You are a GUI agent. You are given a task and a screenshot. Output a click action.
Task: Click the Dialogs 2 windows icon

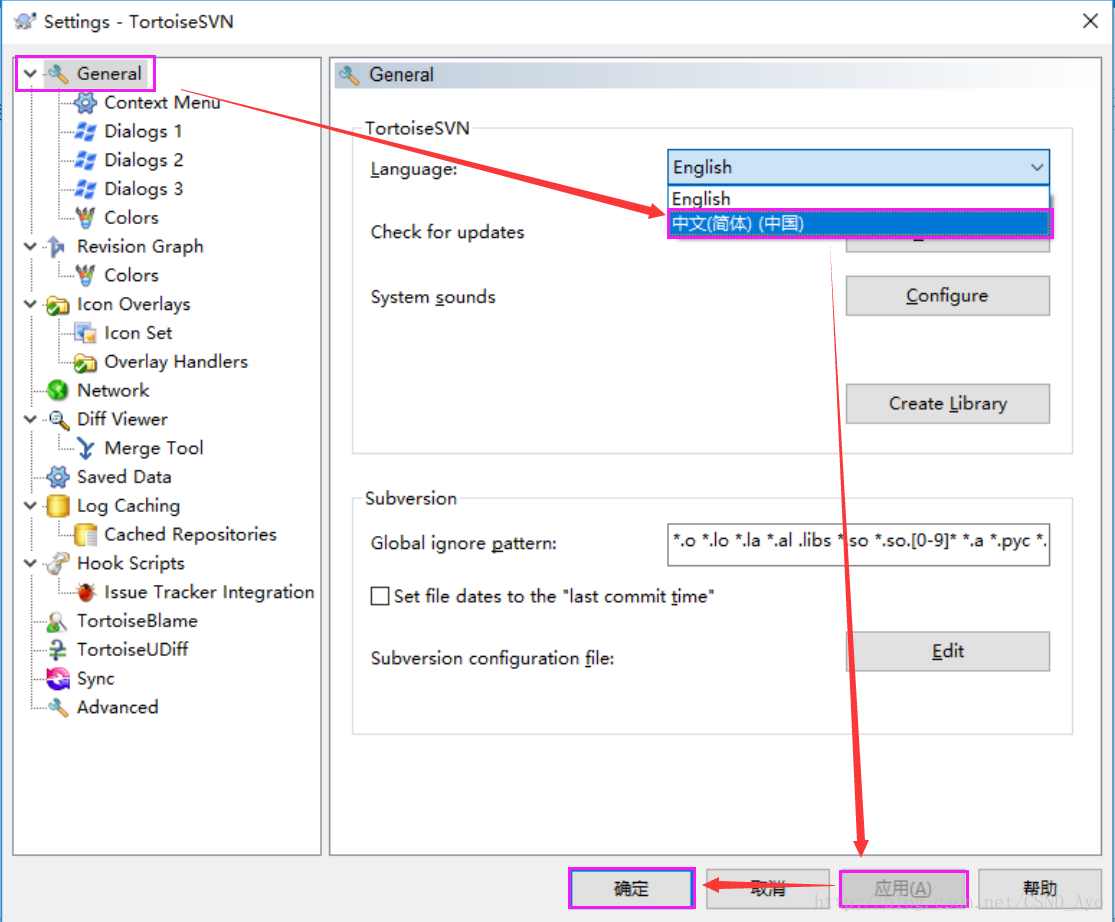tap(85, 161)
